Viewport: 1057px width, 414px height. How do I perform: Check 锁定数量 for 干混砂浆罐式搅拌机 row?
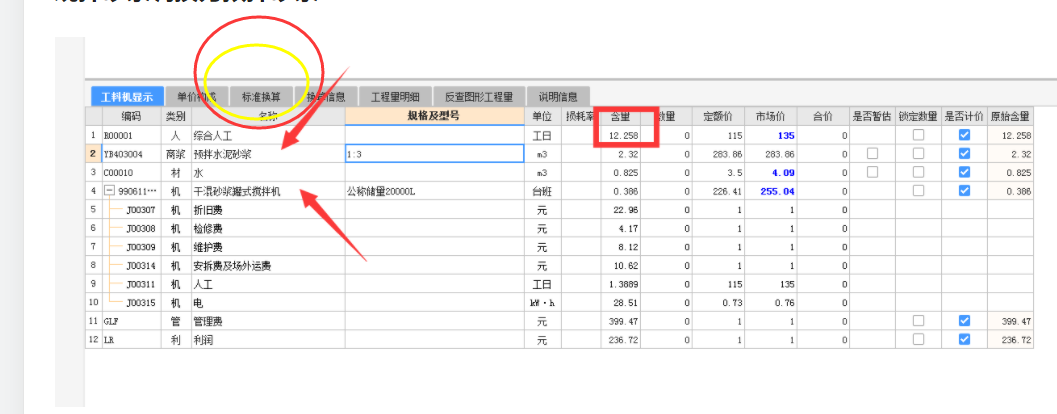918,191
